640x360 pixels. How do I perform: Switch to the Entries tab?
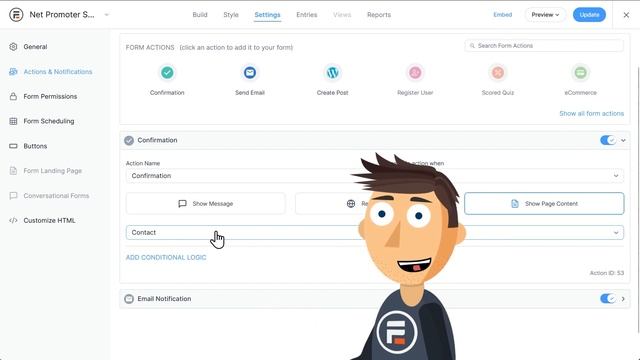pyautogui.click(x=307, y=15)
